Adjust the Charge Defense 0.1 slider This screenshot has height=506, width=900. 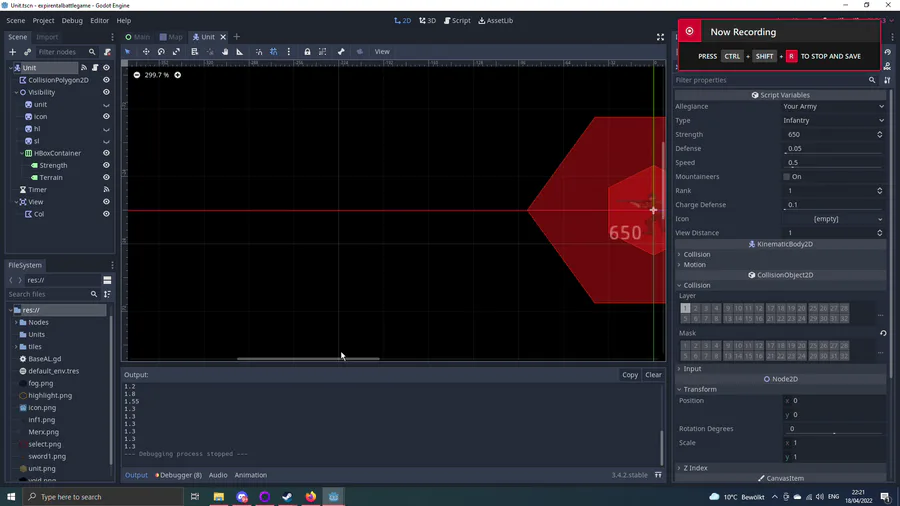[x=833, y=205]
